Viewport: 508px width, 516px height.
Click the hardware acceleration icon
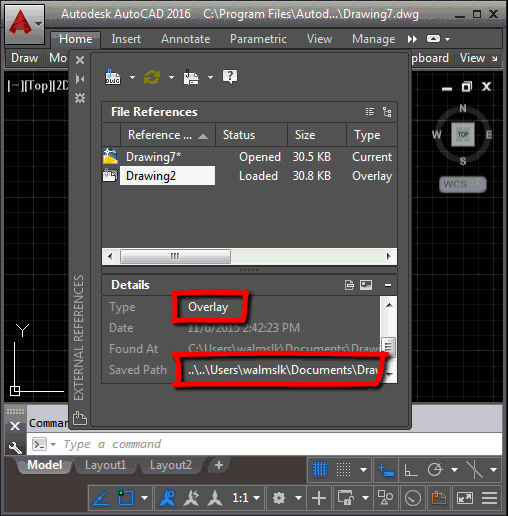pos(413,498)
